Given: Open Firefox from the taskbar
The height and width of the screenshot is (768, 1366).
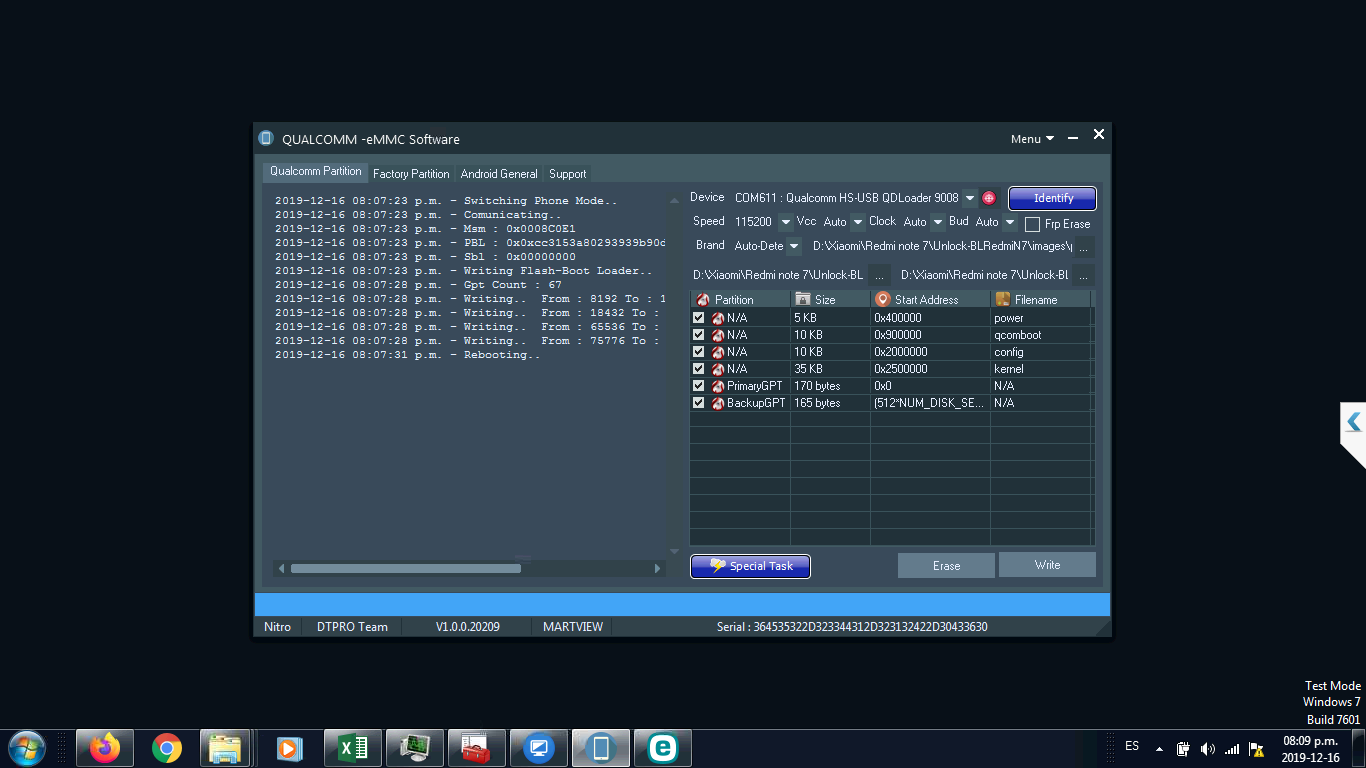Looking at the screenshot, I should point(104,748).
